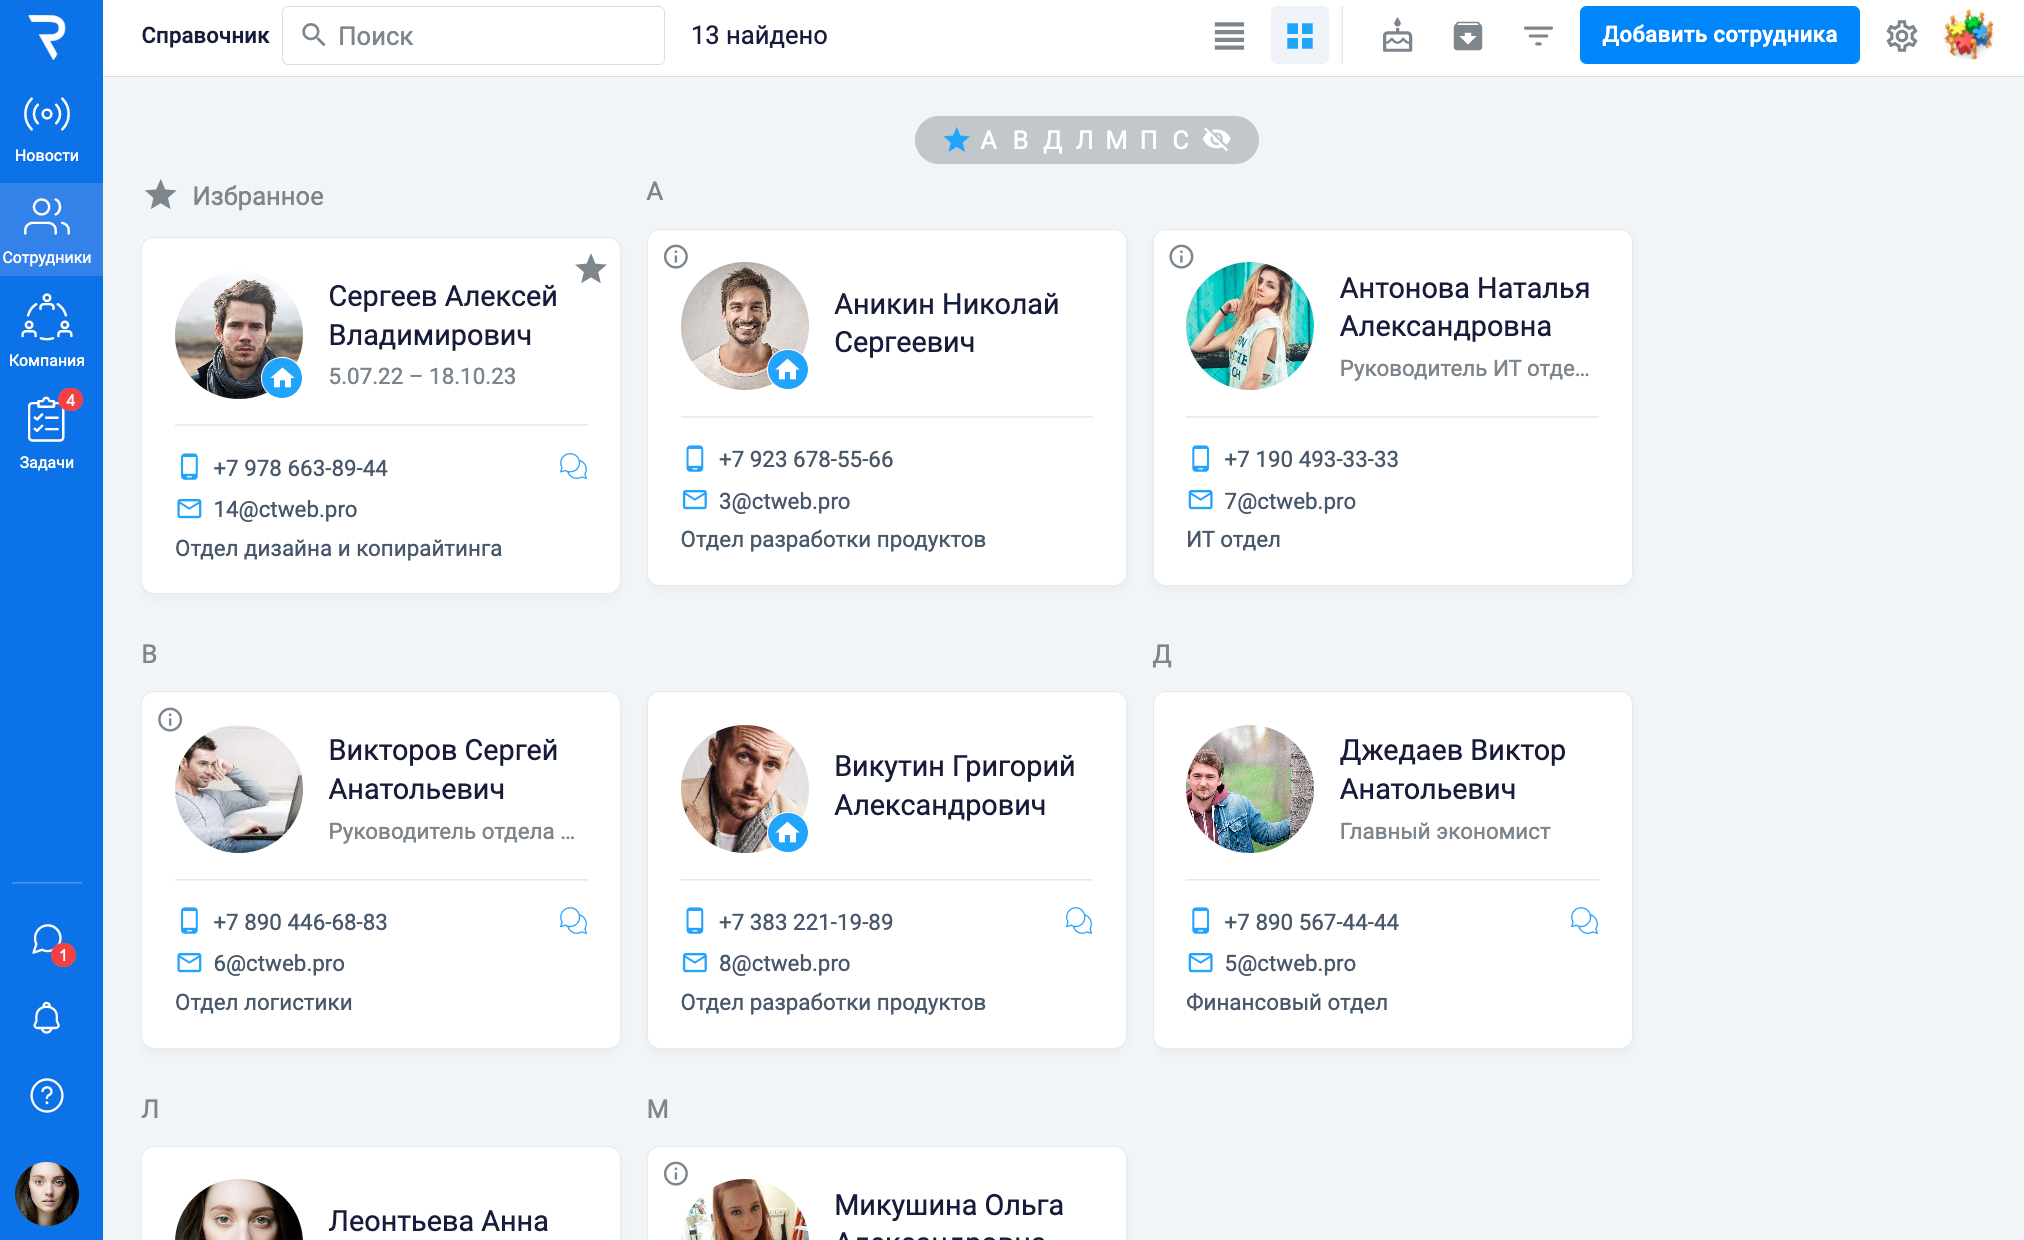Open info icon on Аникин Николай card
2024x1240 pixels.
[x=676, y=257]
